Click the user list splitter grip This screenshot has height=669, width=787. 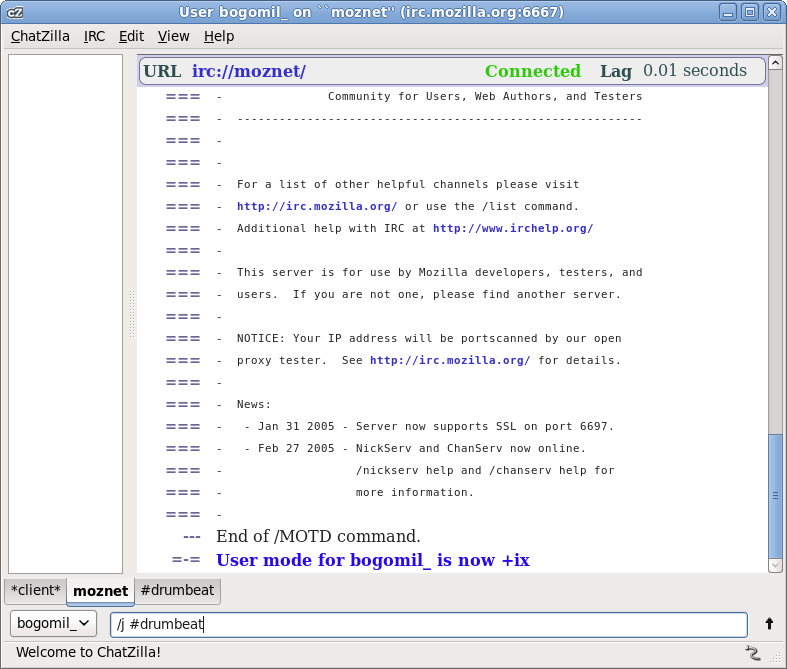132,314
